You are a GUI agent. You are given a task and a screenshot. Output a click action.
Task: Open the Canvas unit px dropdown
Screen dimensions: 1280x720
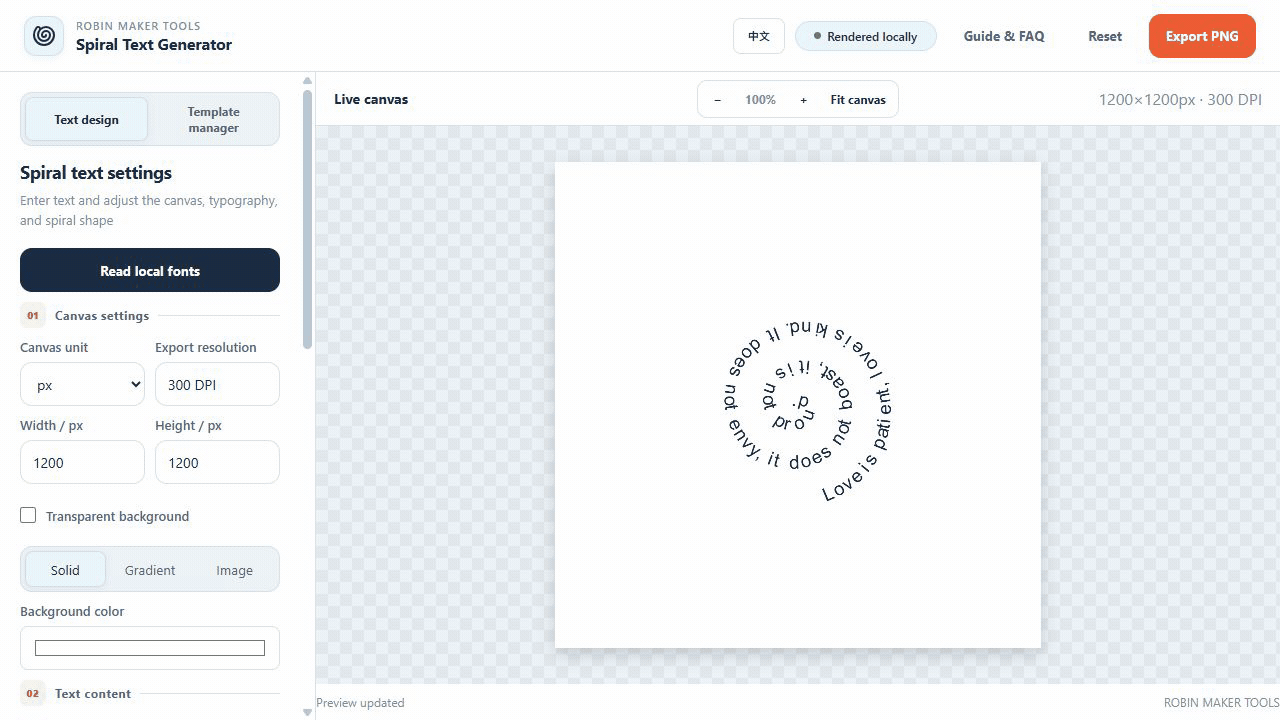click(82, 384)
